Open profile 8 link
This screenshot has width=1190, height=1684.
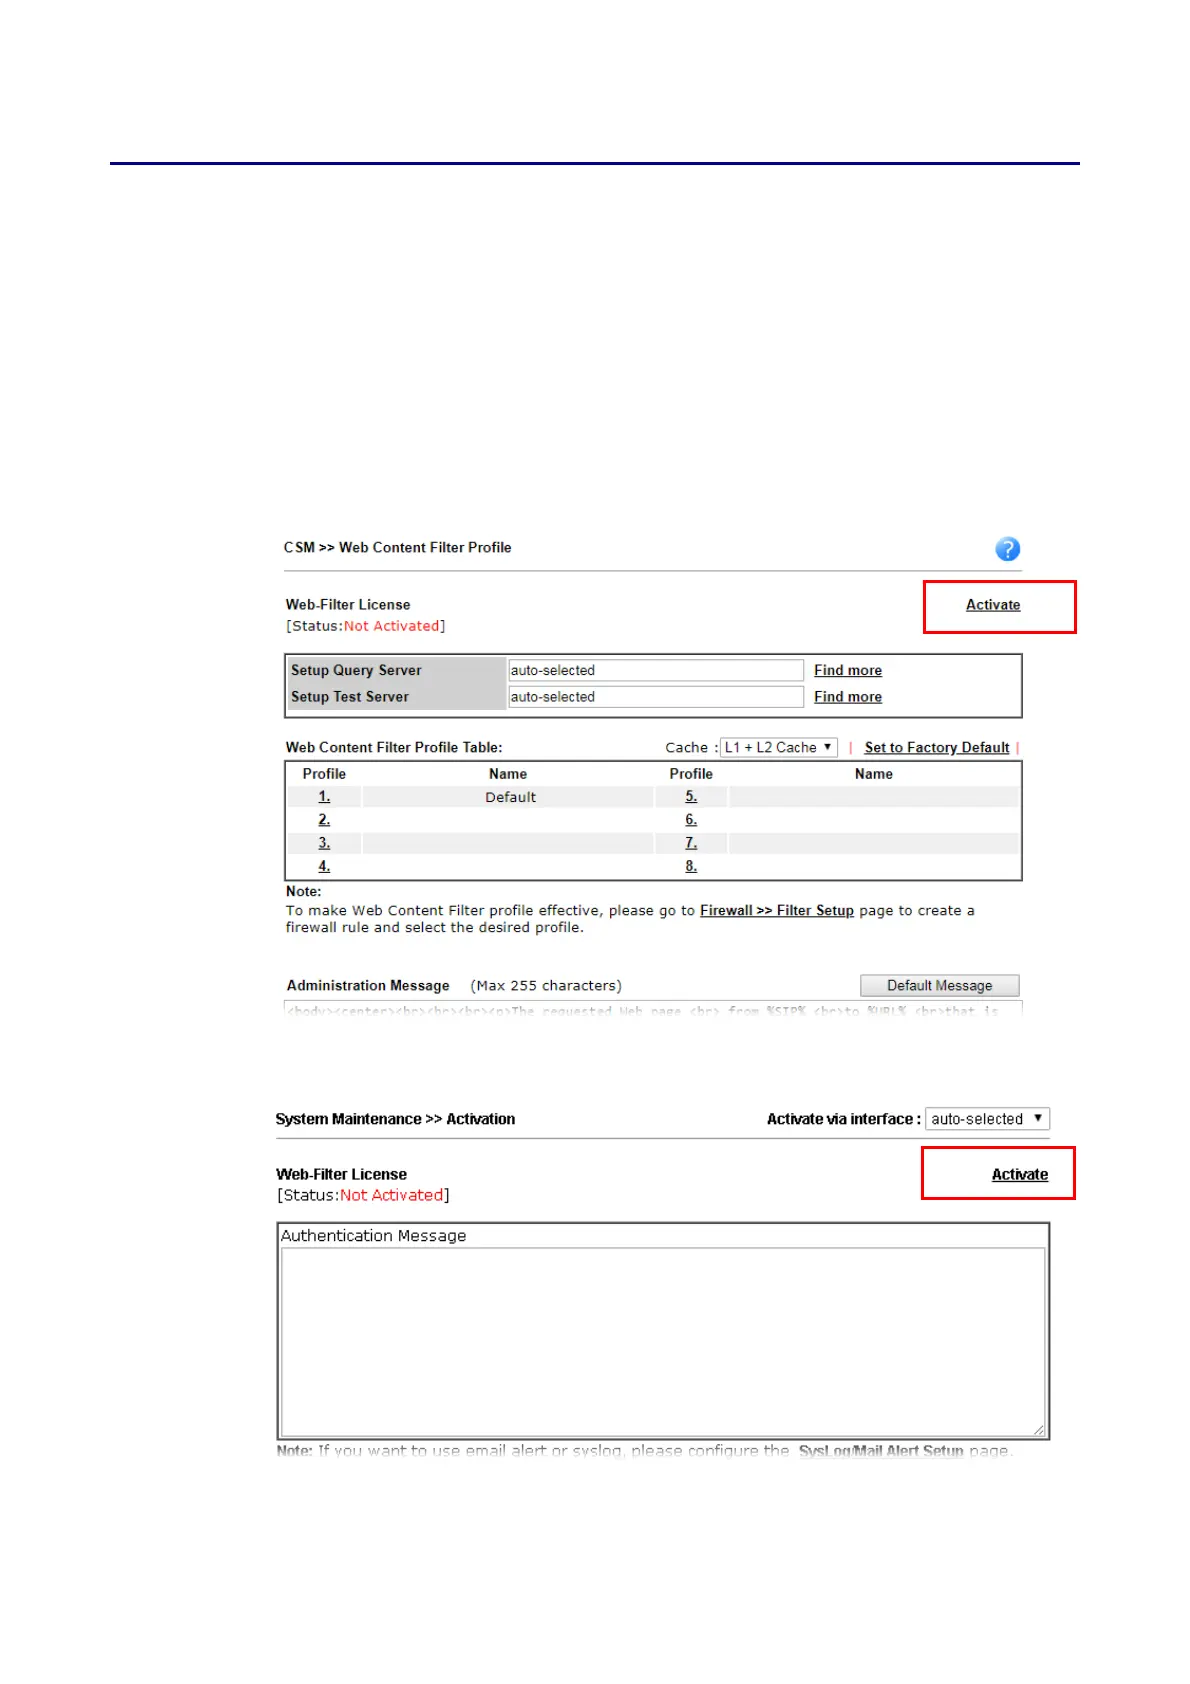coord(691,867)
